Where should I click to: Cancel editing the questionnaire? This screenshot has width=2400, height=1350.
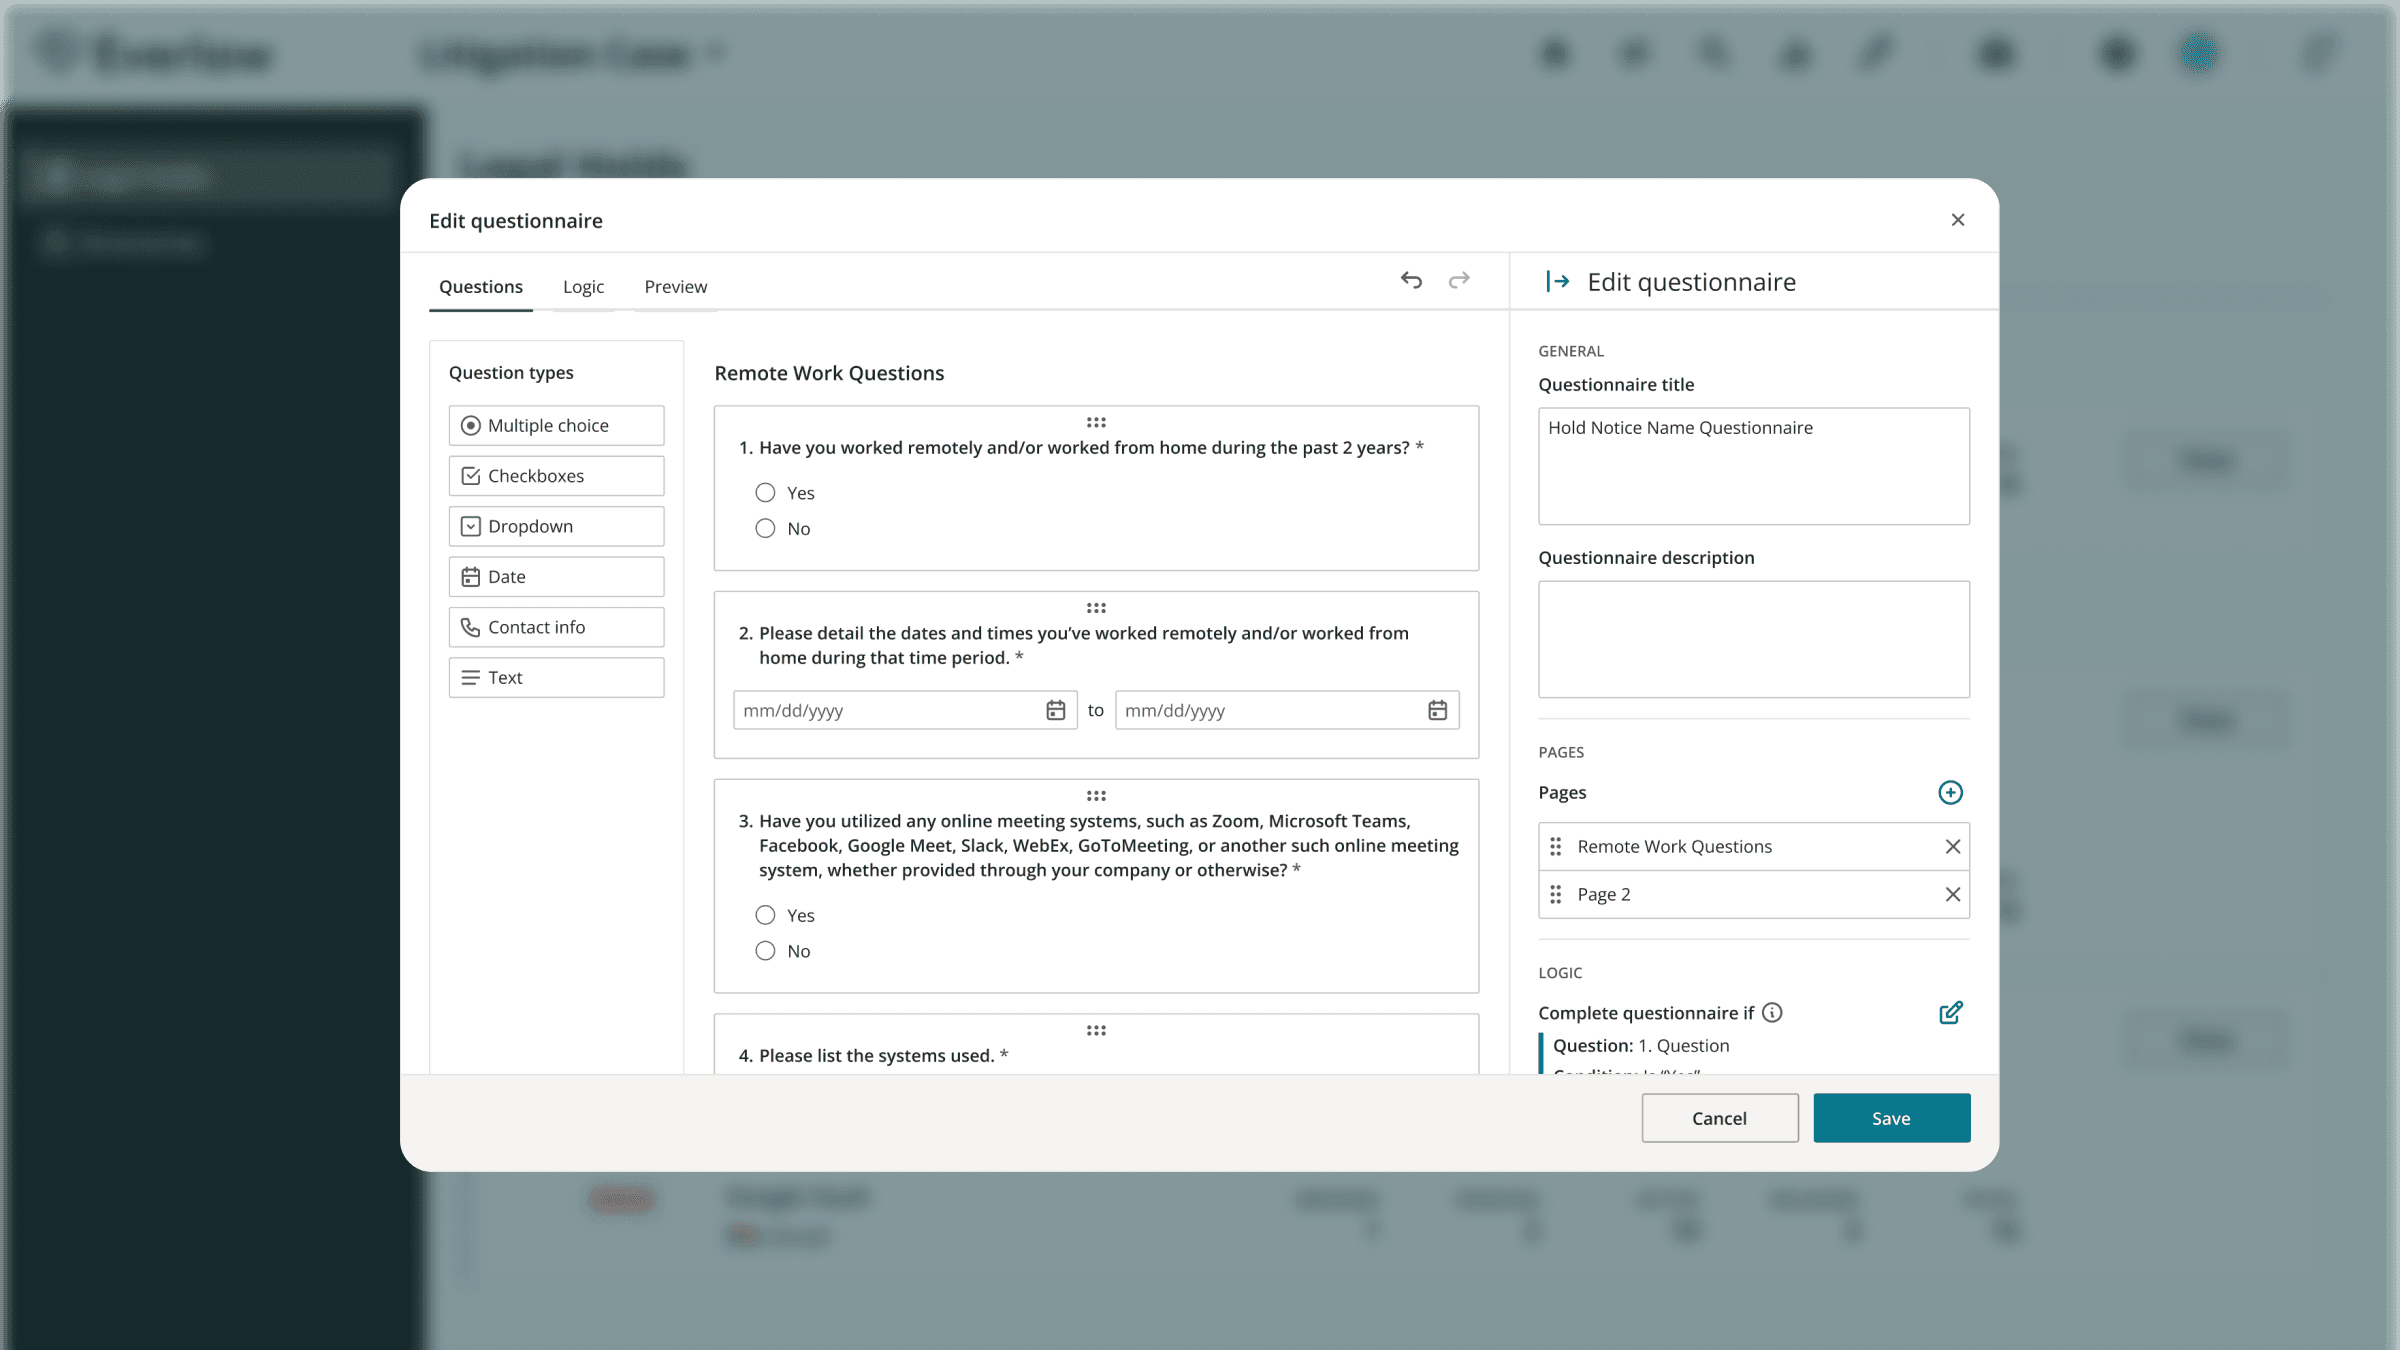[1719, 1117]
